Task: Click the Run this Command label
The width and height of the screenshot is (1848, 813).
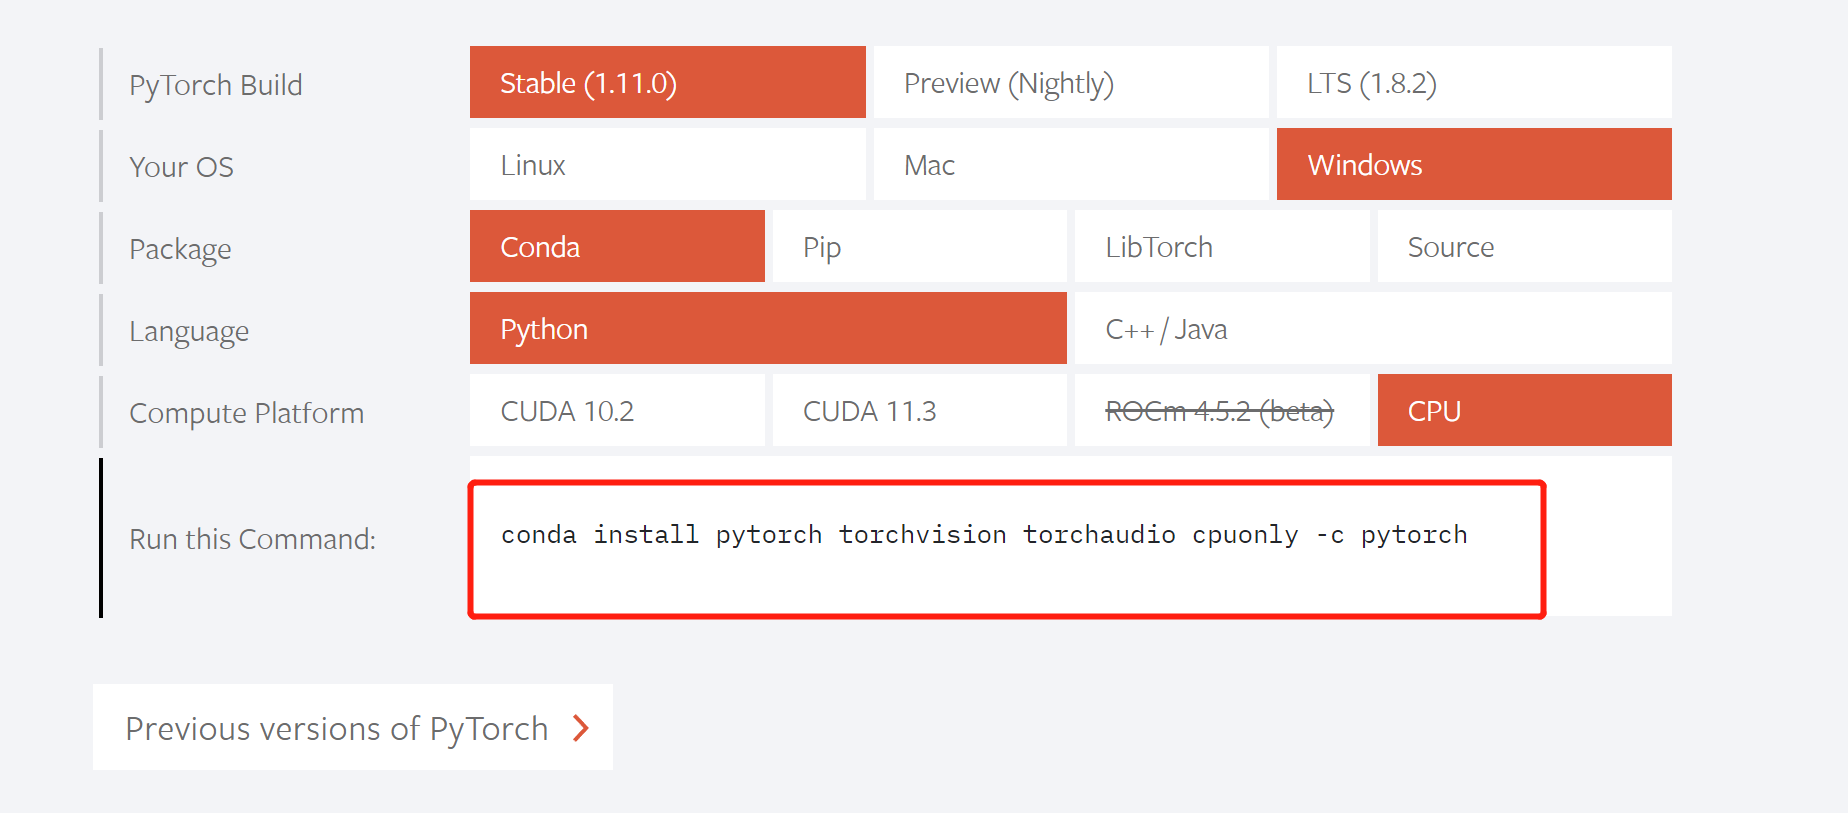Action: pos(251,539)
